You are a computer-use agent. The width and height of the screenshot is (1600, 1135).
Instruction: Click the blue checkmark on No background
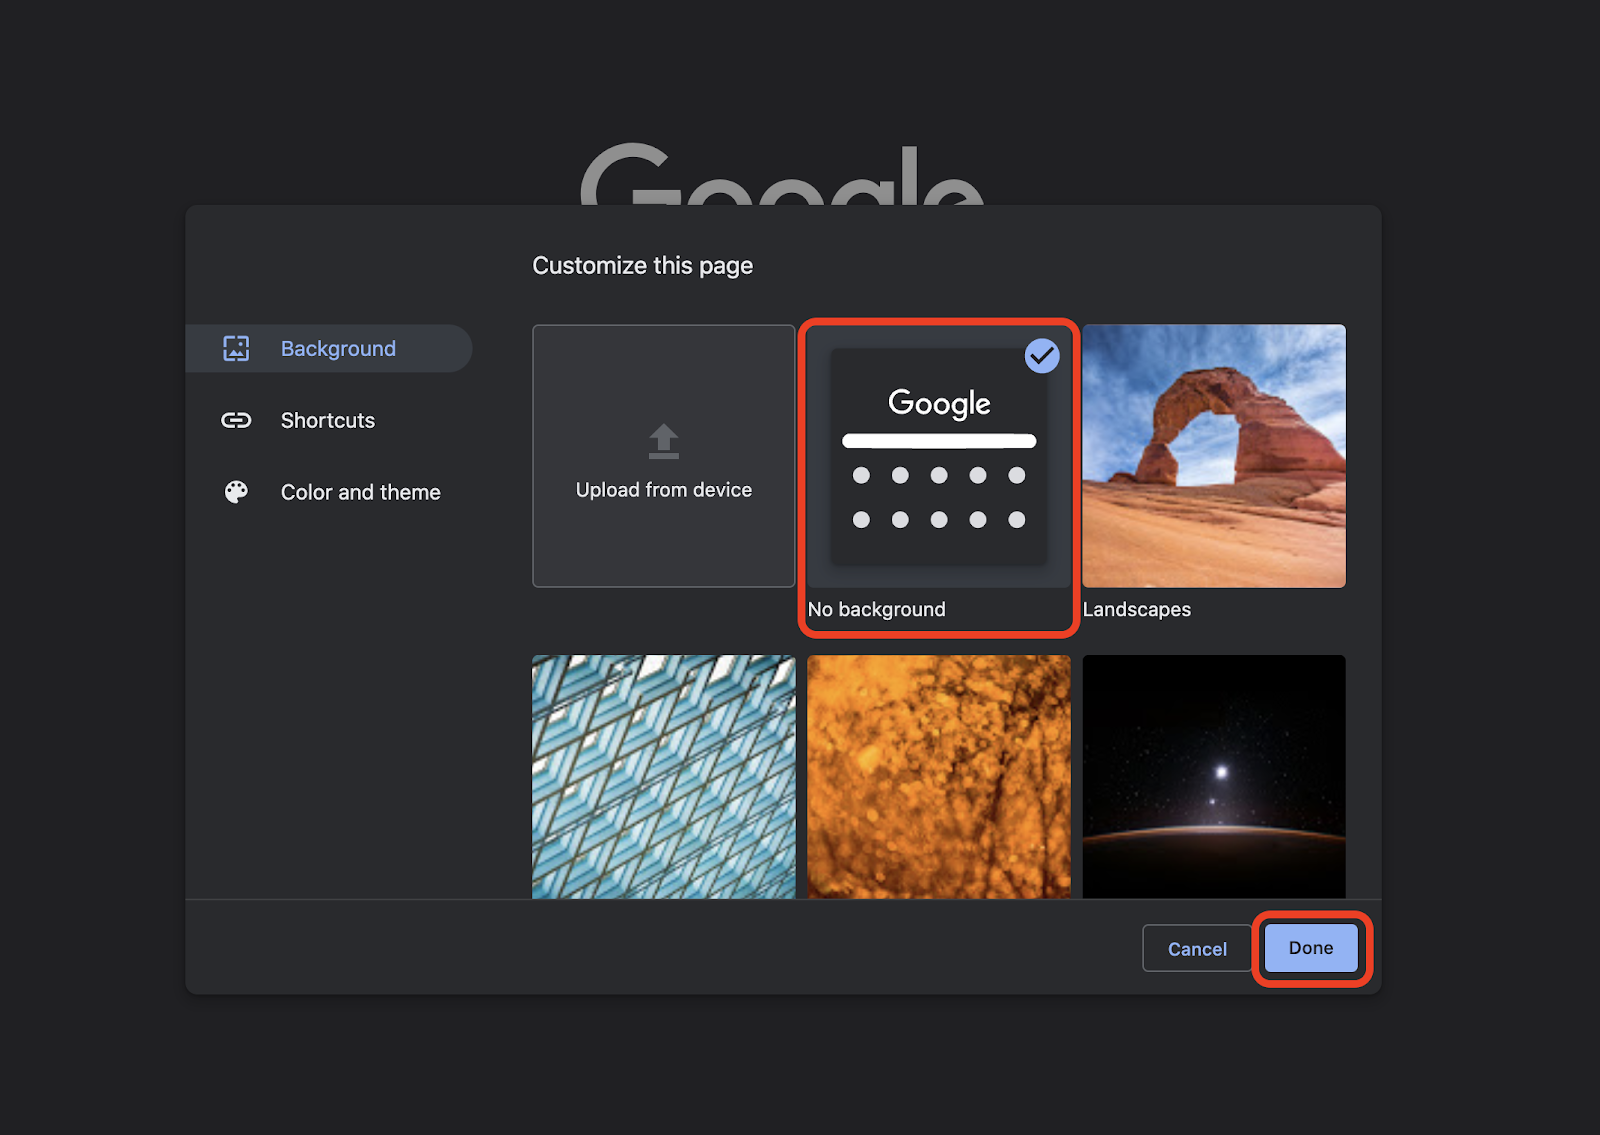(x=1042, y=355)
